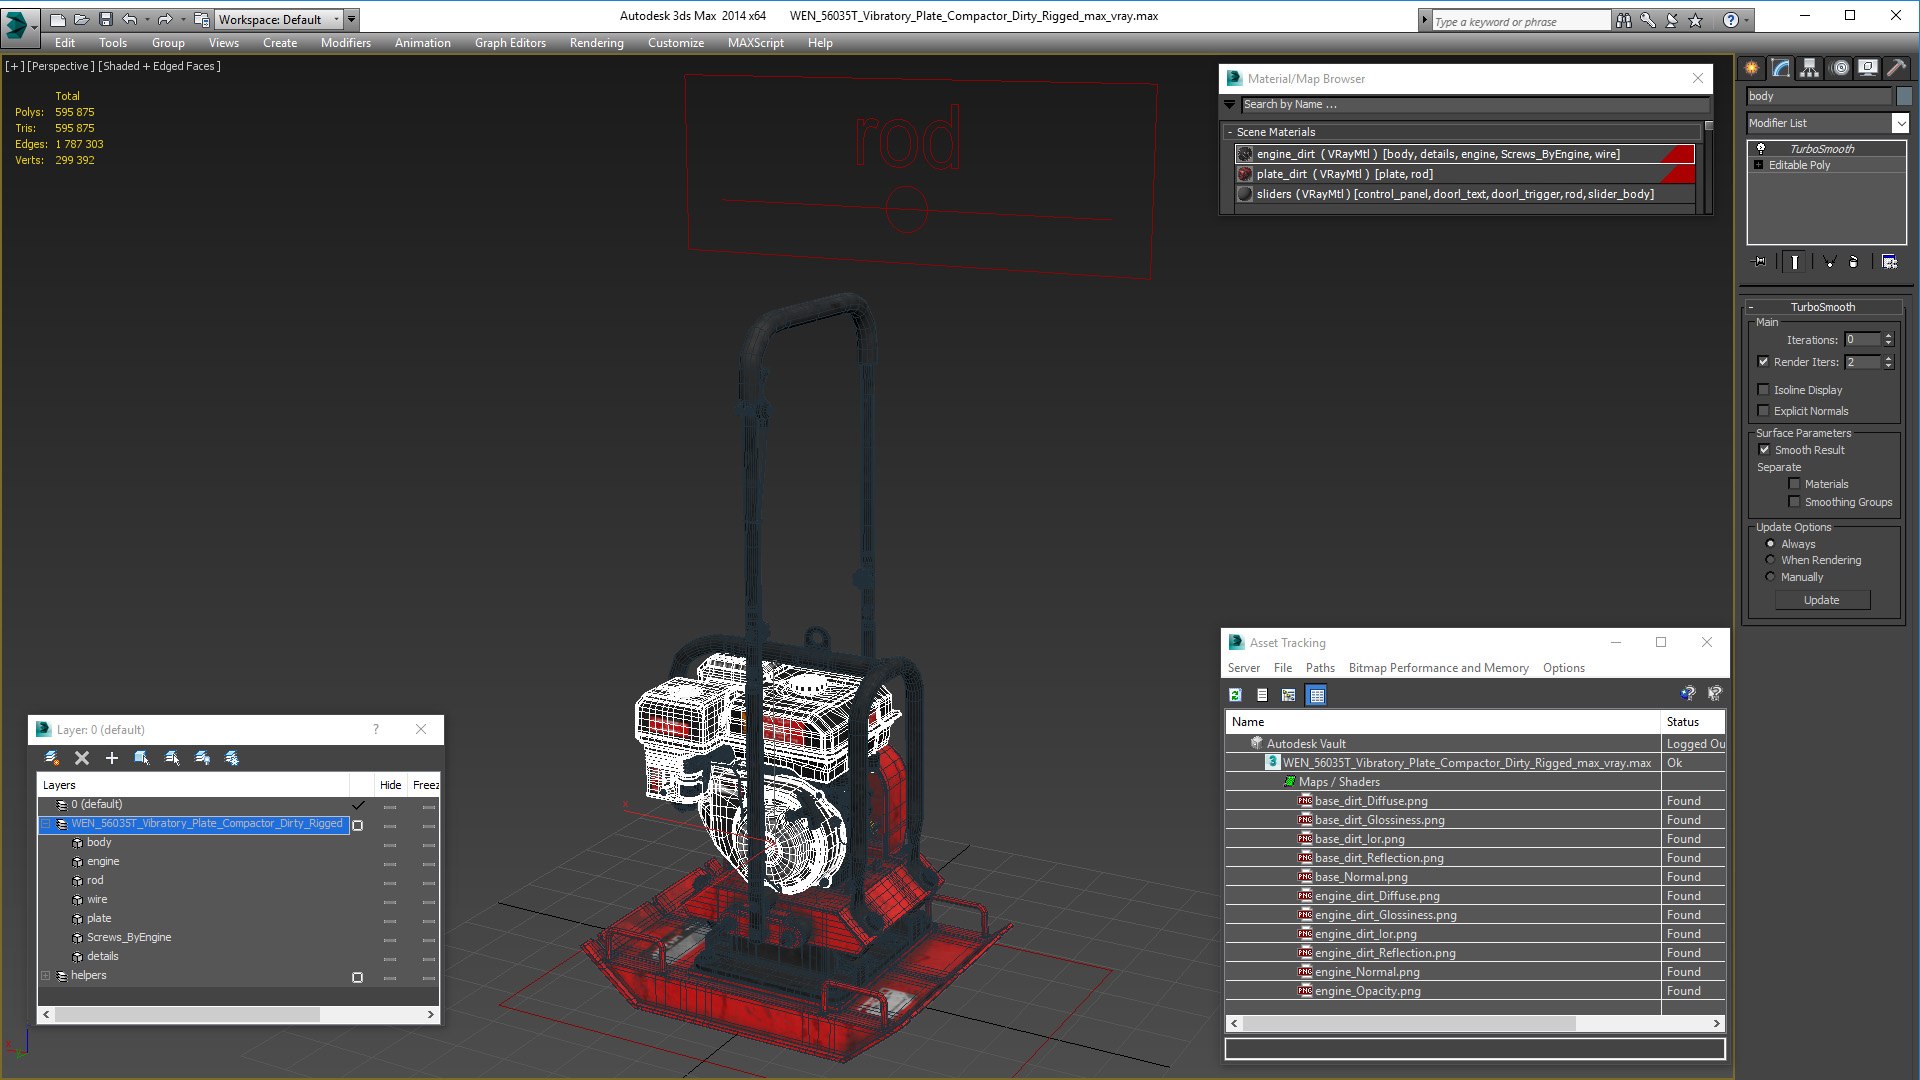Click the Perspective viewport label

click(61, 66)
